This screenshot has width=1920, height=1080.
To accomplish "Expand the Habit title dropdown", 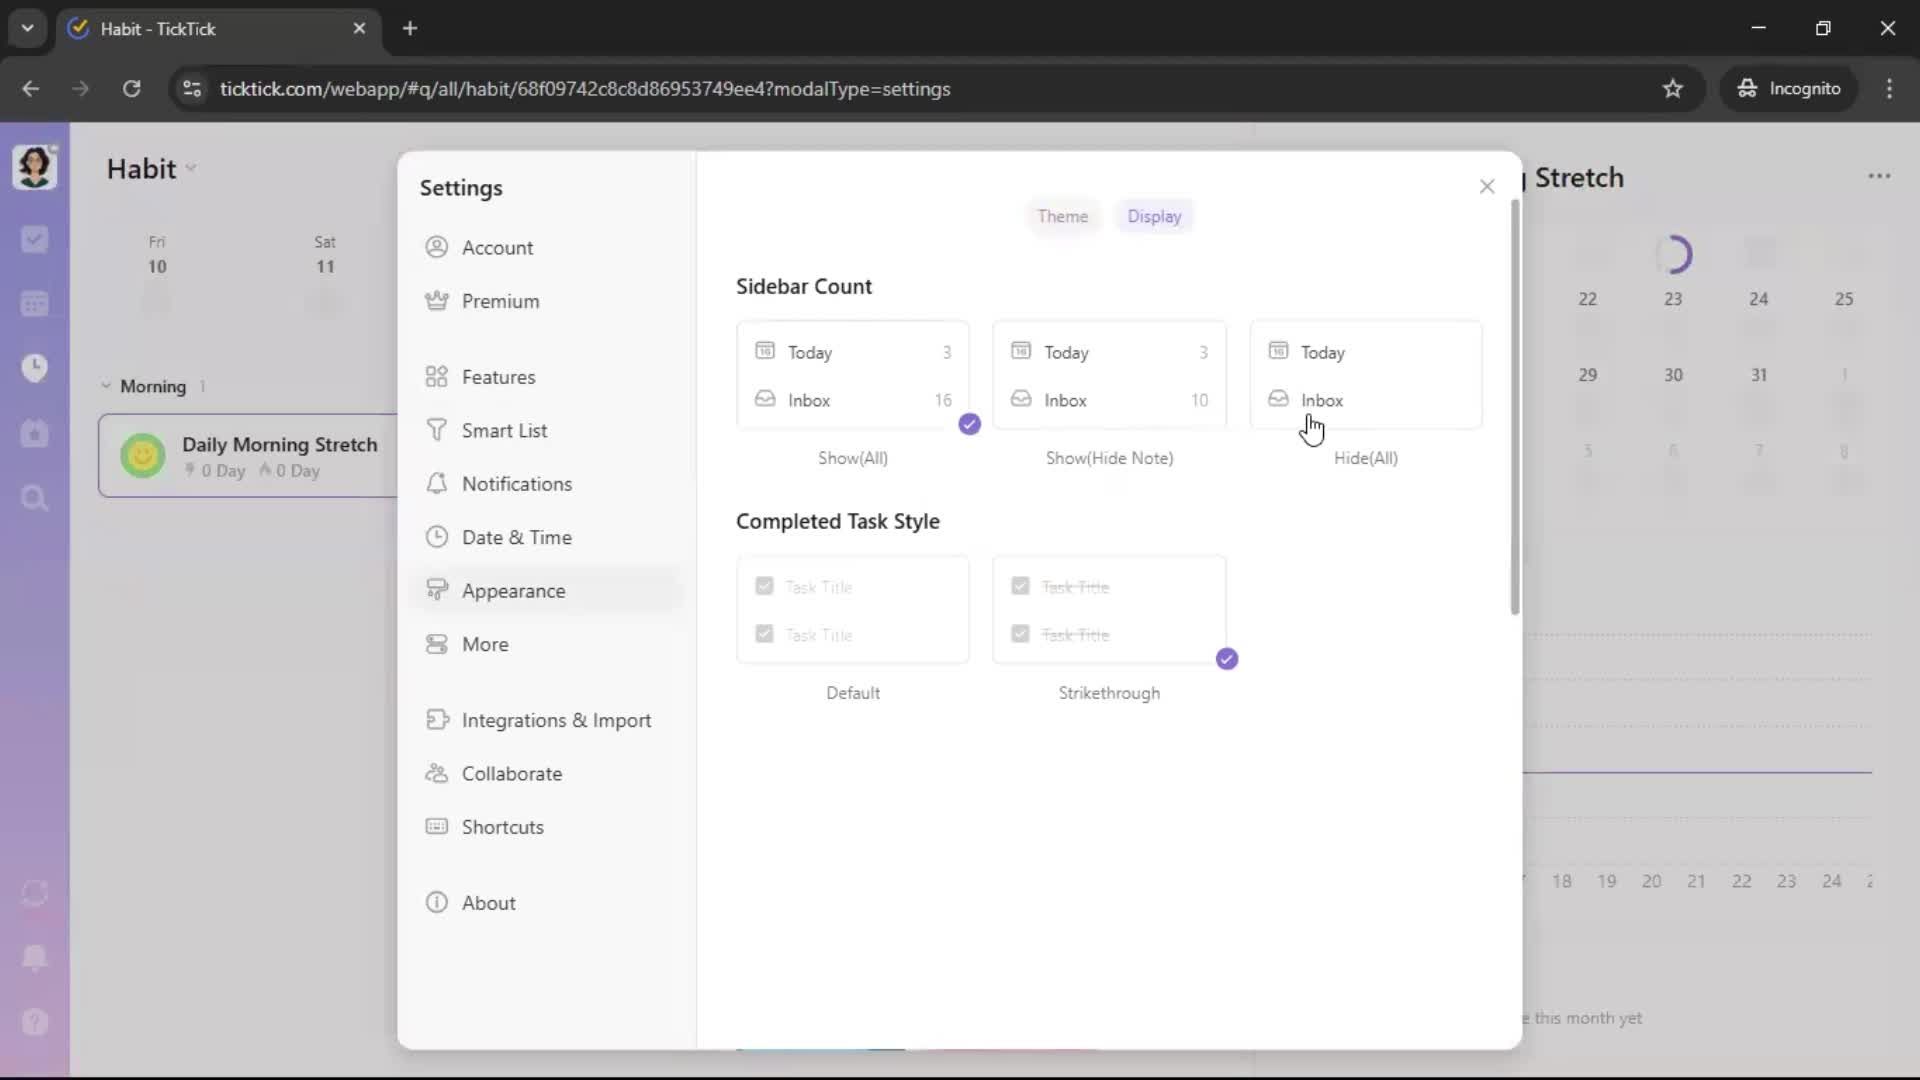I will click(191, 169).
